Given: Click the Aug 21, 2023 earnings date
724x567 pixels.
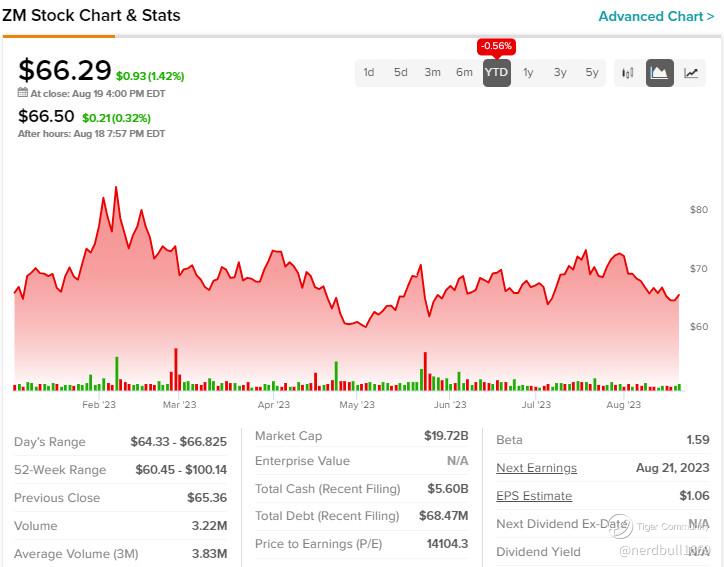Looking at the screenshot, I should click(673, 468).
